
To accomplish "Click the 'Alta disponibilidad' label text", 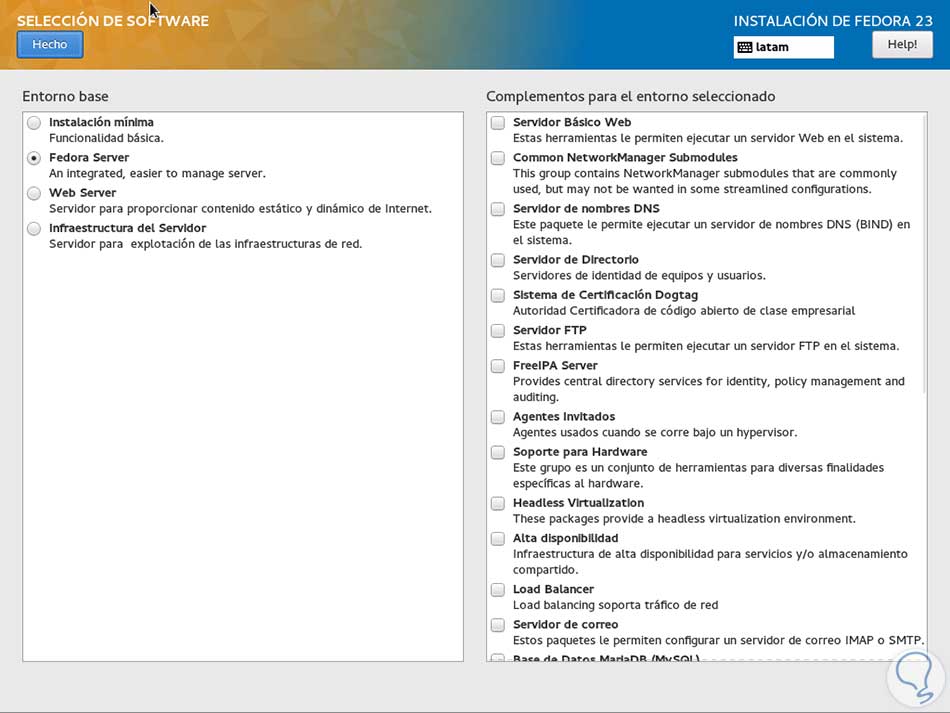I will [x=565, y=538].
